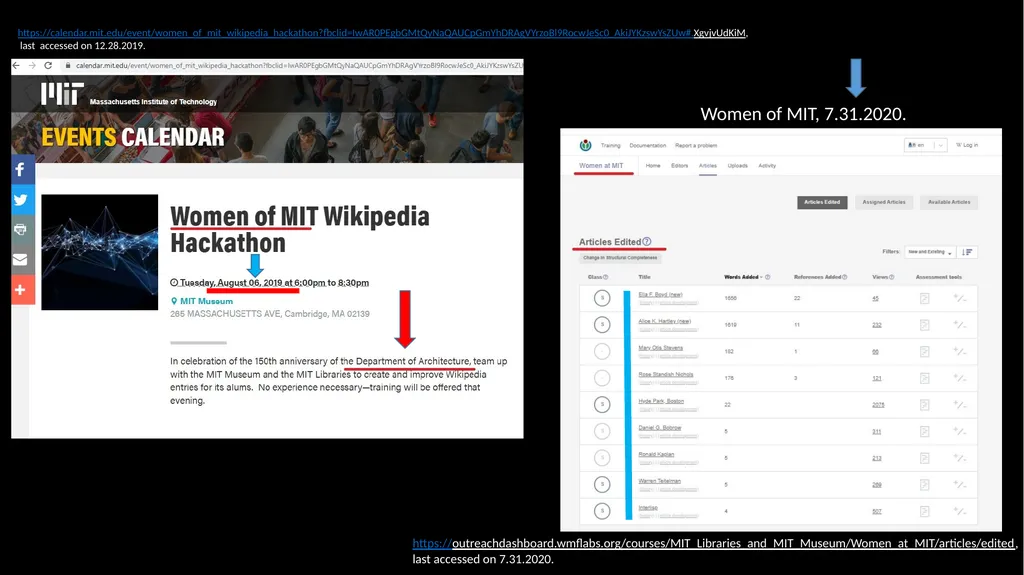Open article viewer icon for Ronald Kaplan

924,458
